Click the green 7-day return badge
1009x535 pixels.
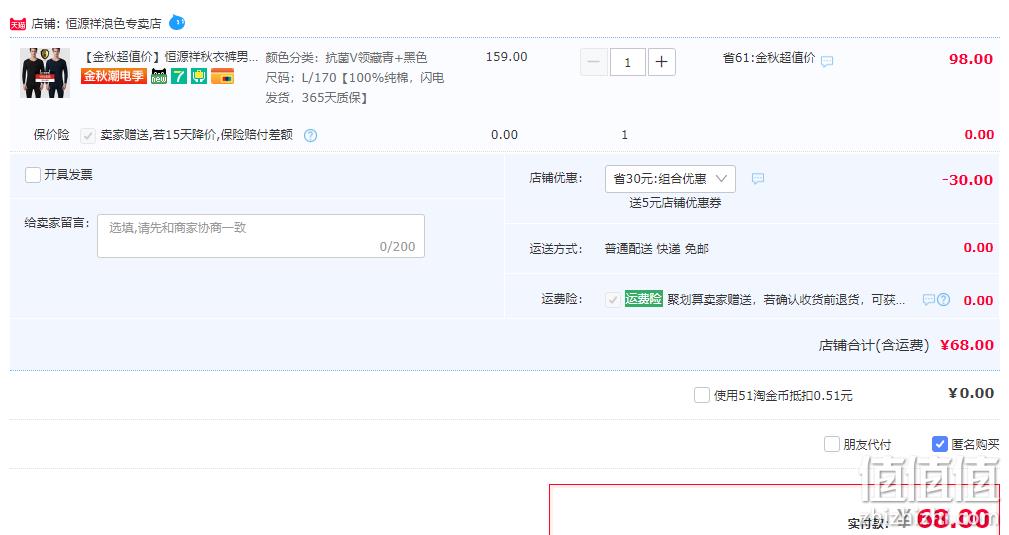click(179, 76)
